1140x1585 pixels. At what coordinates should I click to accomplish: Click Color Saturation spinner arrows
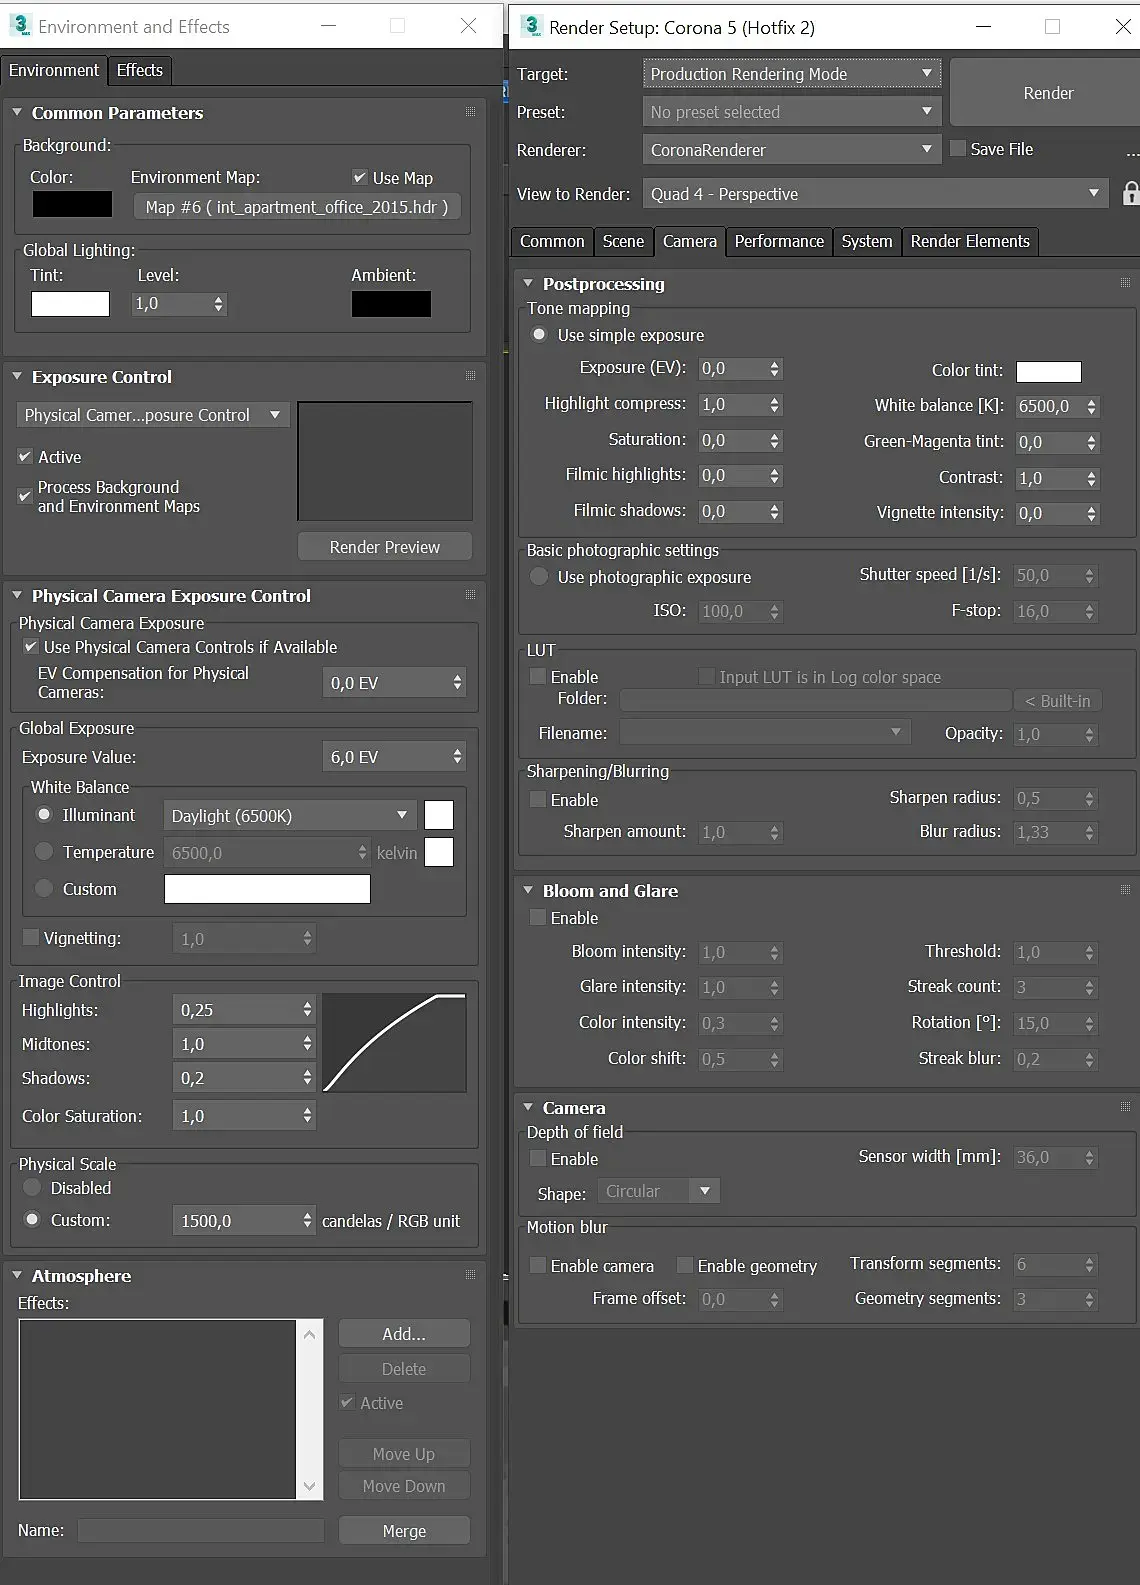pos(307,1116)
